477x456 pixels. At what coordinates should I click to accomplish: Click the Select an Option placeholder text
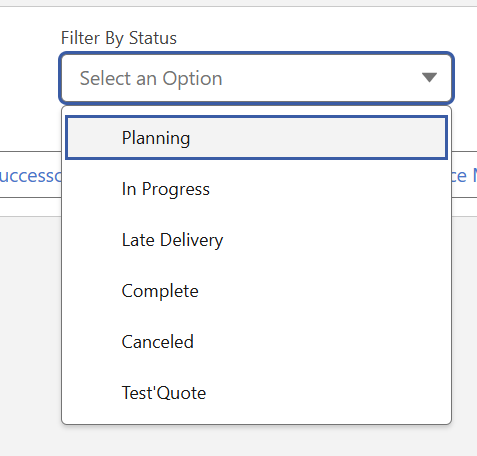pyautogui.click(x=151, y=79)
